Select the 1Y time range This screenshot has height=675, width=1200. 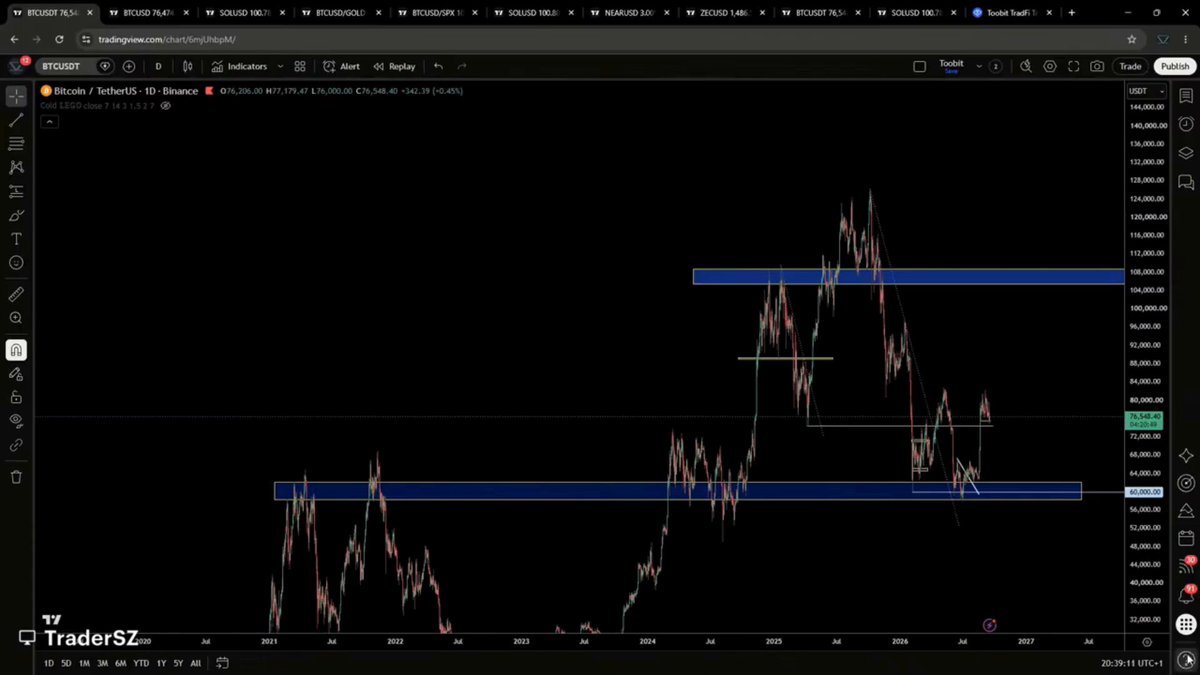coord(161,663)
